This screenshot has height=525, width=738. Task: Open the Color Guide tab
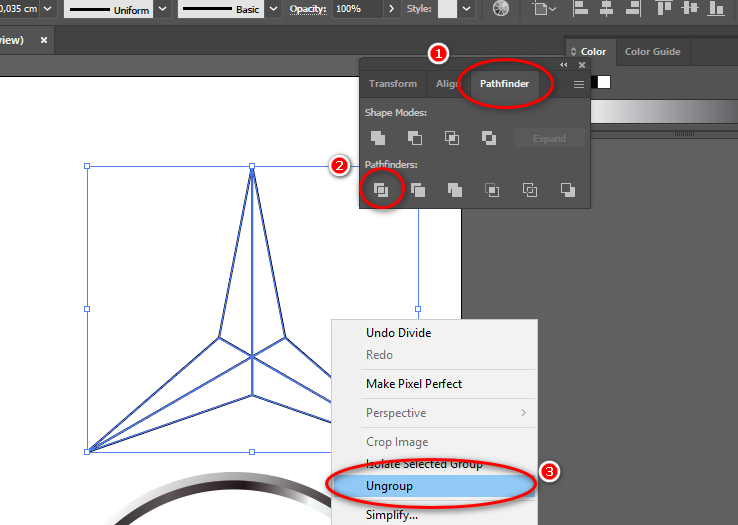652,52
